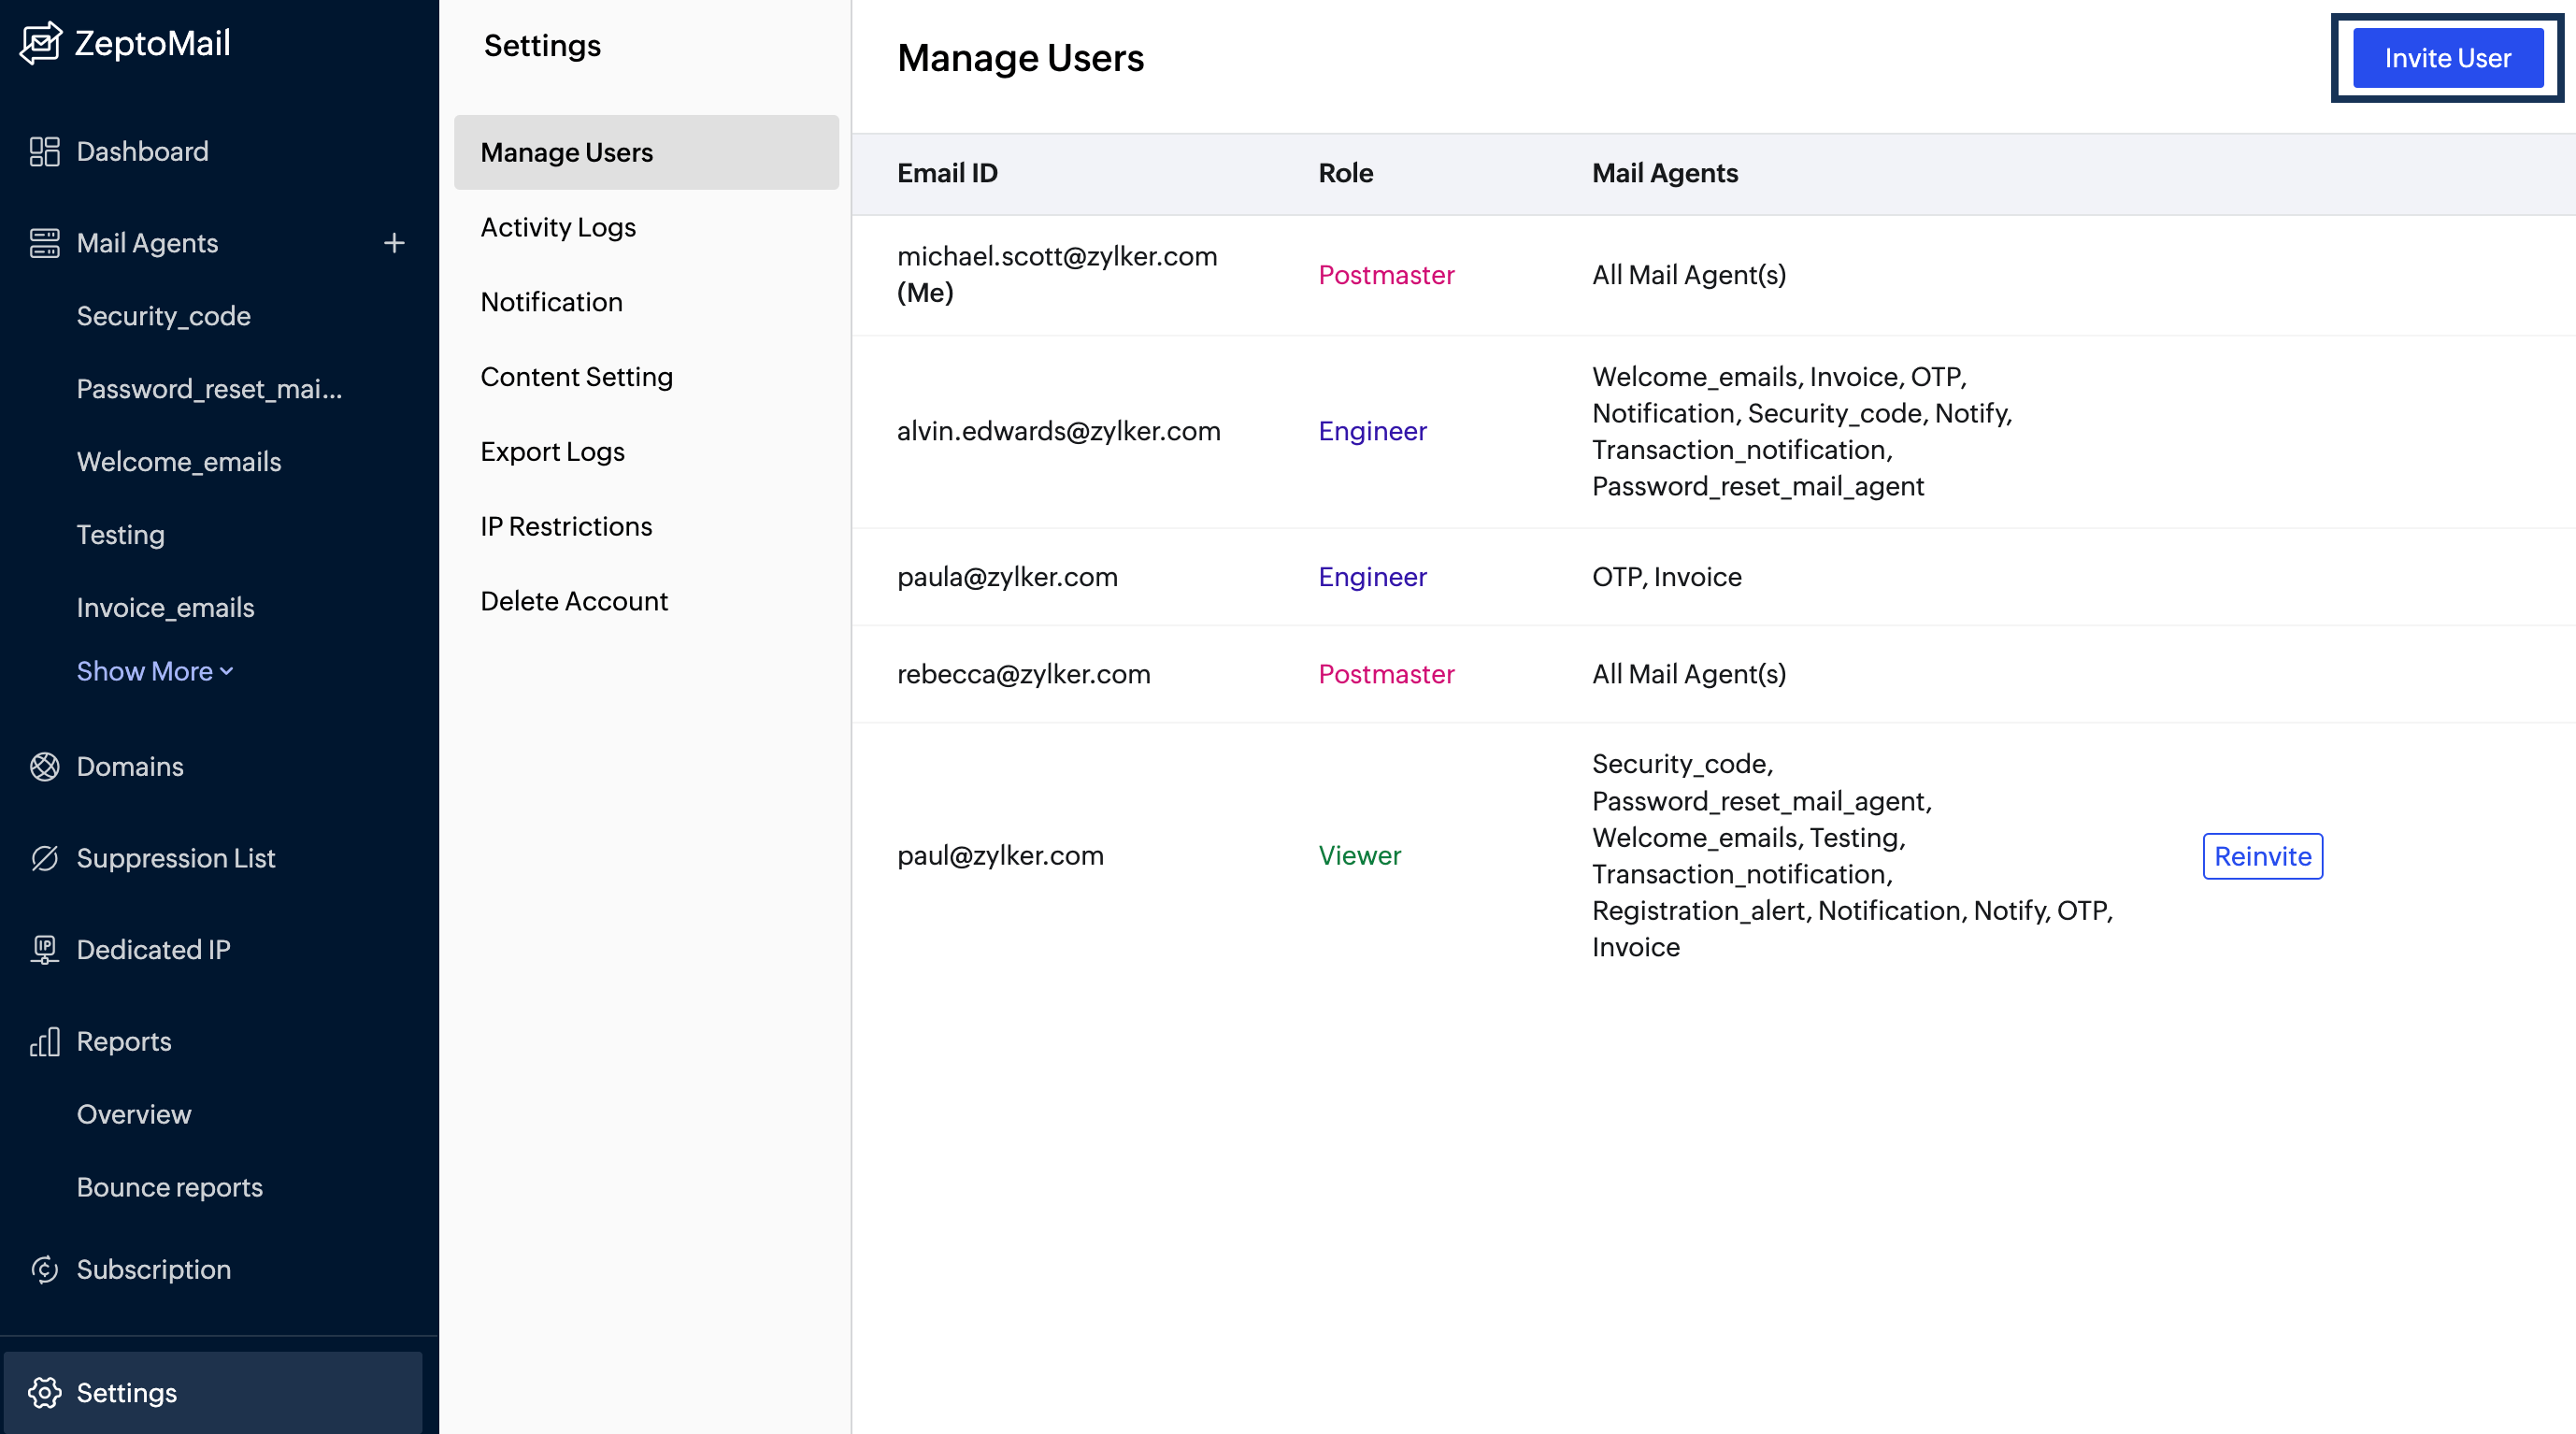The image size is (2576, 1434).
Task: Click the ZeptoMail logo icon
Action: (x=40, y=43)
